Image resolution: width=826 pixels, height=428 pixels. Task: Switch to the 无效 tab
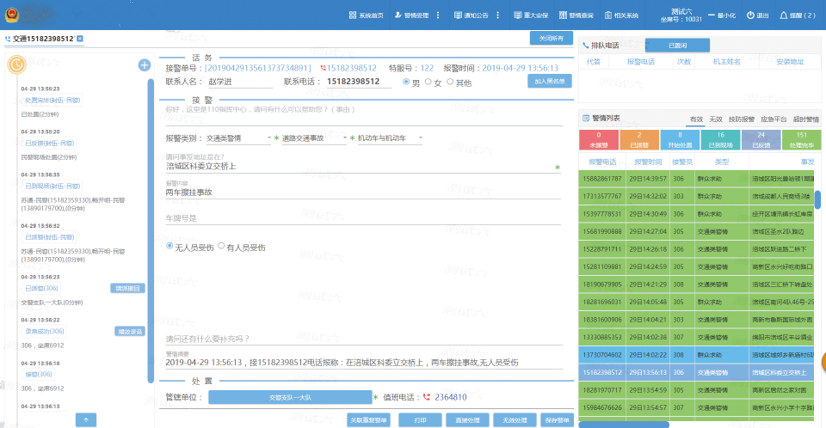[x=715, y=120]
